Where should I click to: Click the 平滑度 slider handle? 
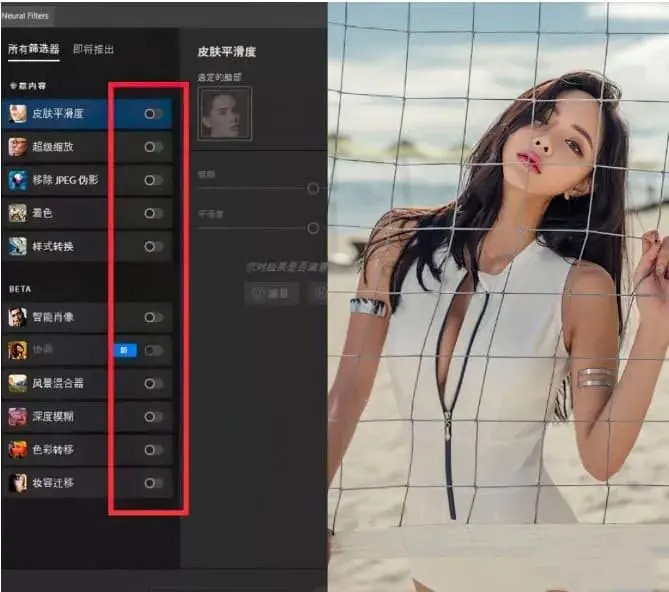coord(313,228)
